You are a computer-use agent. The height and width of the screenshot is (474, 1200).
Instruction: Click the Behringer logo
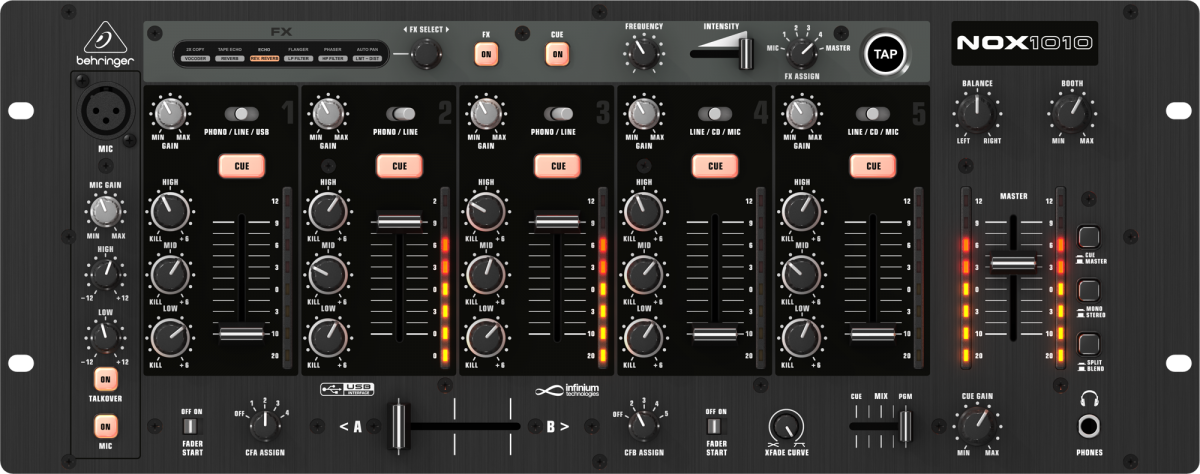point(104,50)
